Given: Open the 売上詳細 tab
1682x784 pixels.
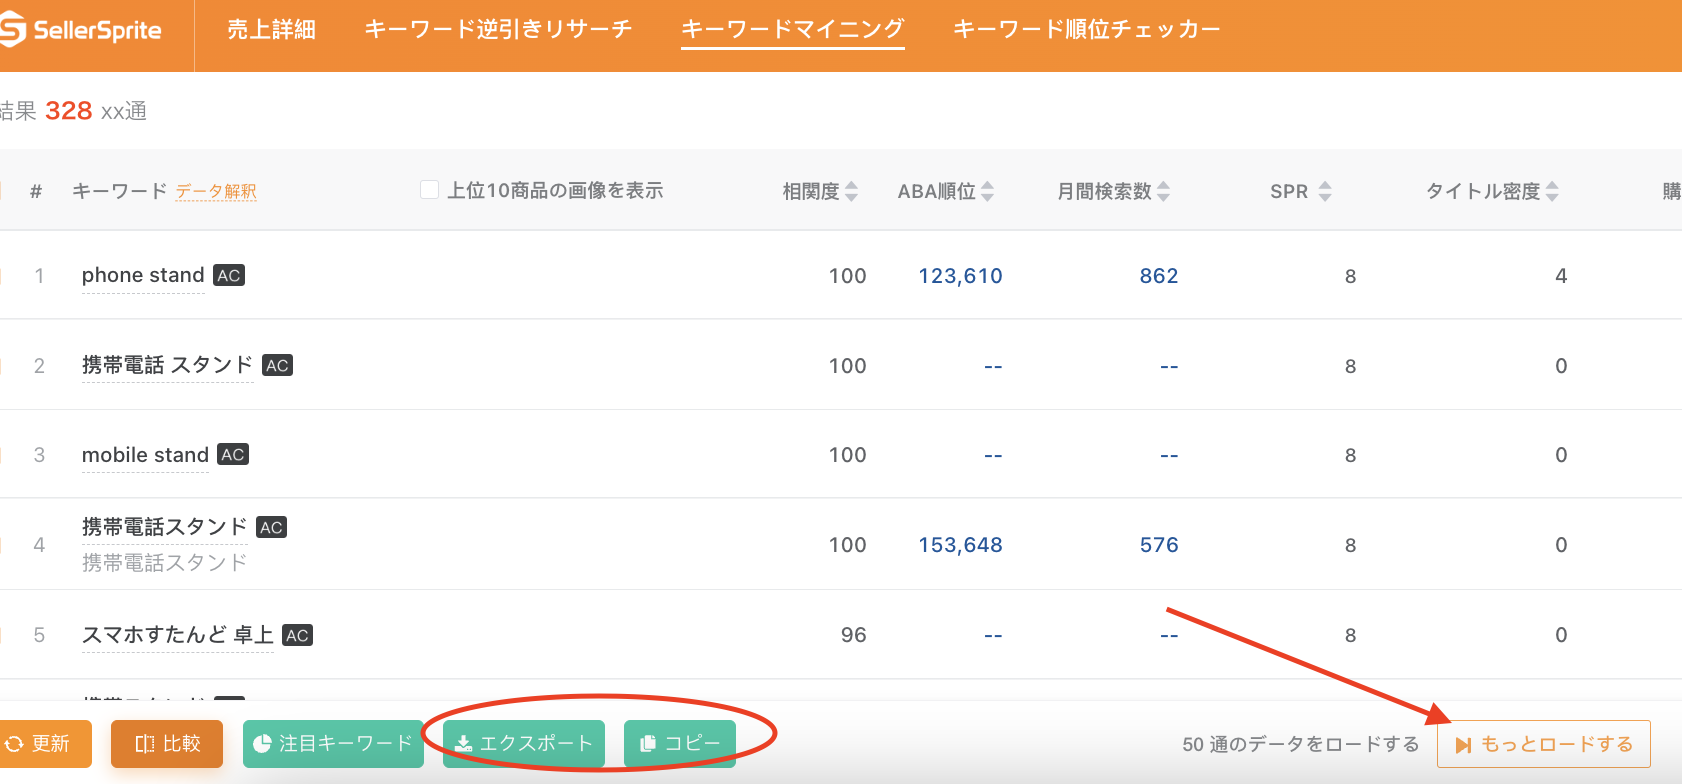Looking at the screenshot, I should (x=272, y=30).
